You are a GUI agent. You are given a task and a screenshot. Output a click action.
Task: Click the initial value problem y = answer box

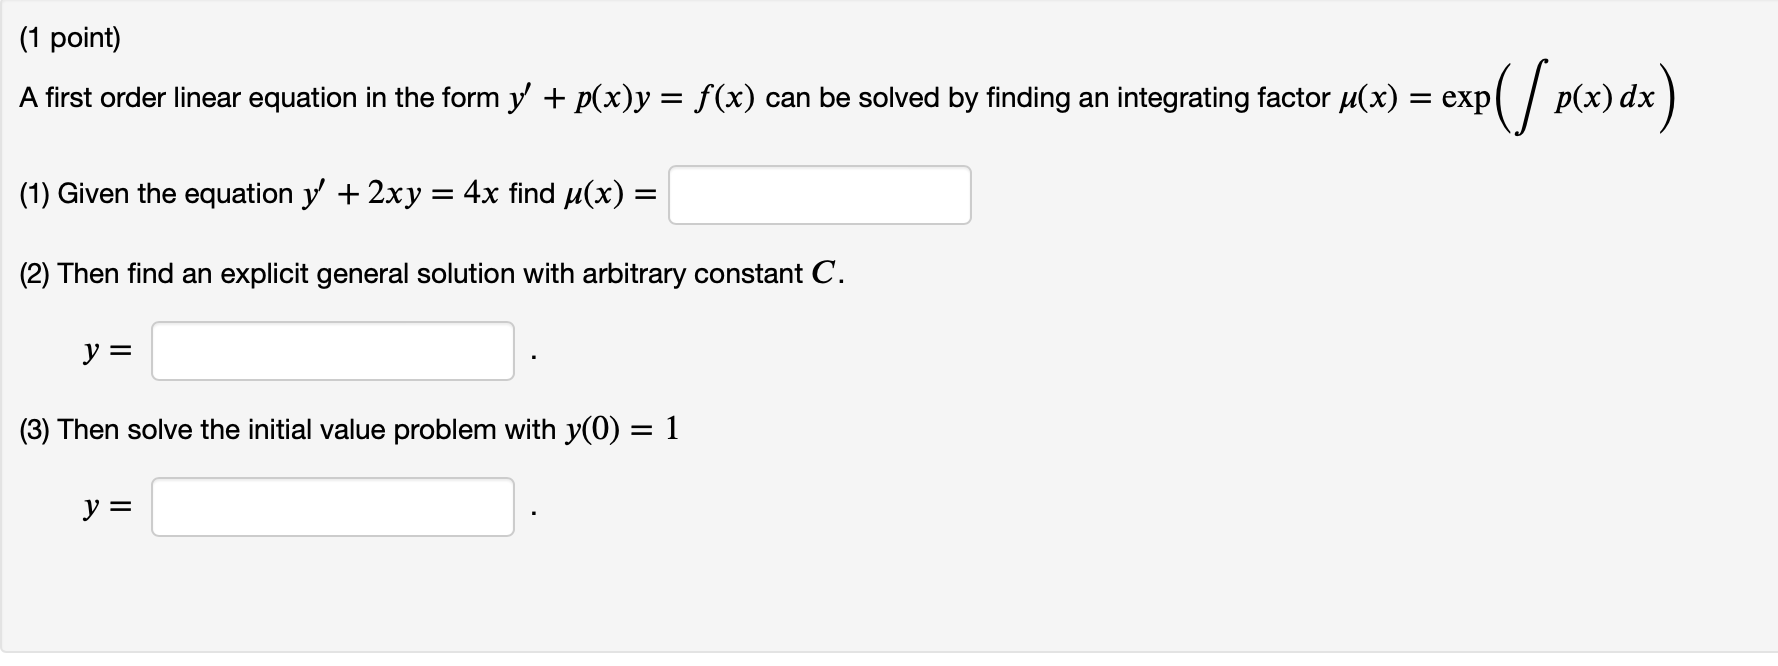coord(332,507)
